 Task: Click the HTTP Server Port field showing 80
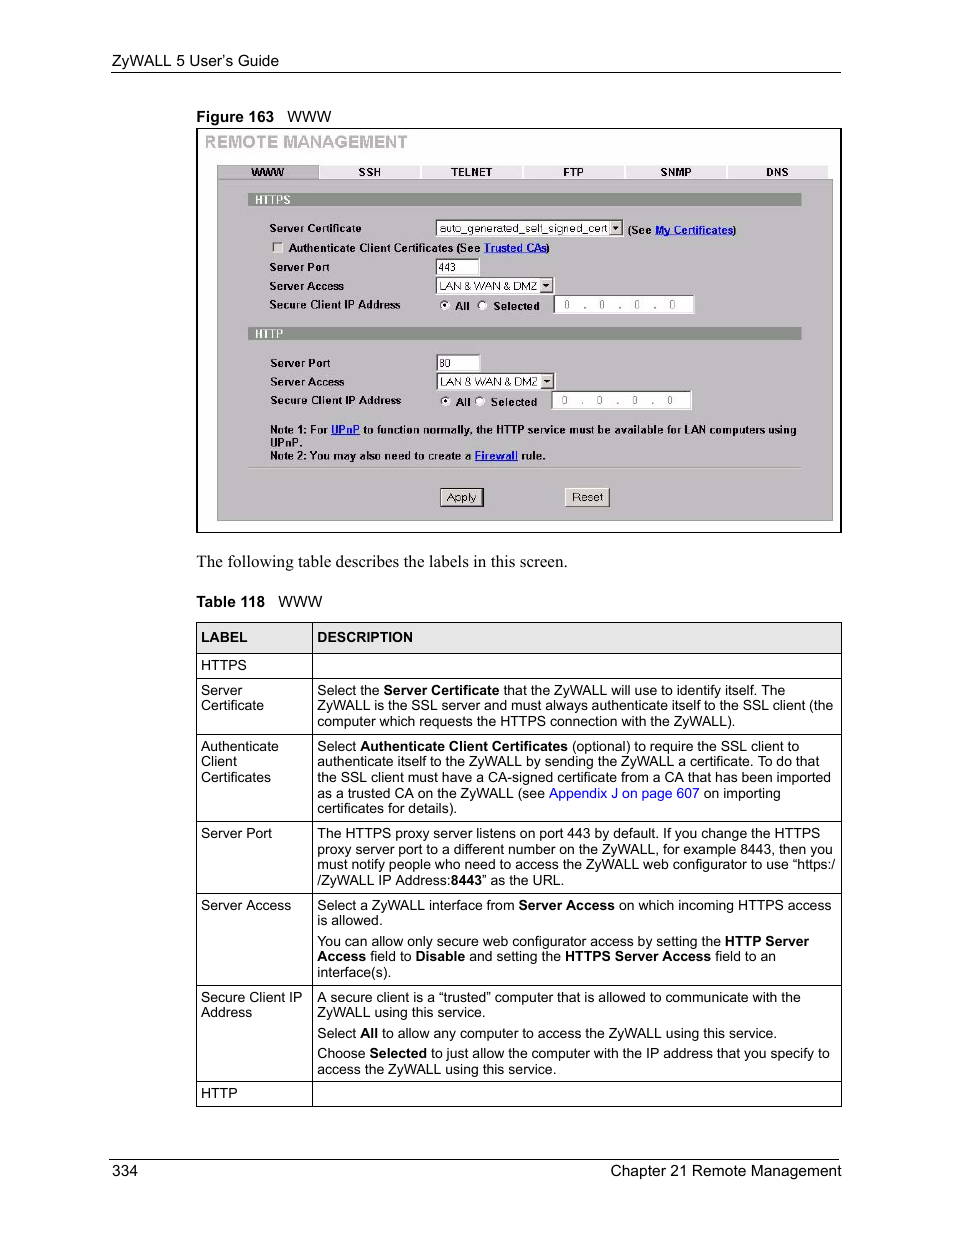456,362
